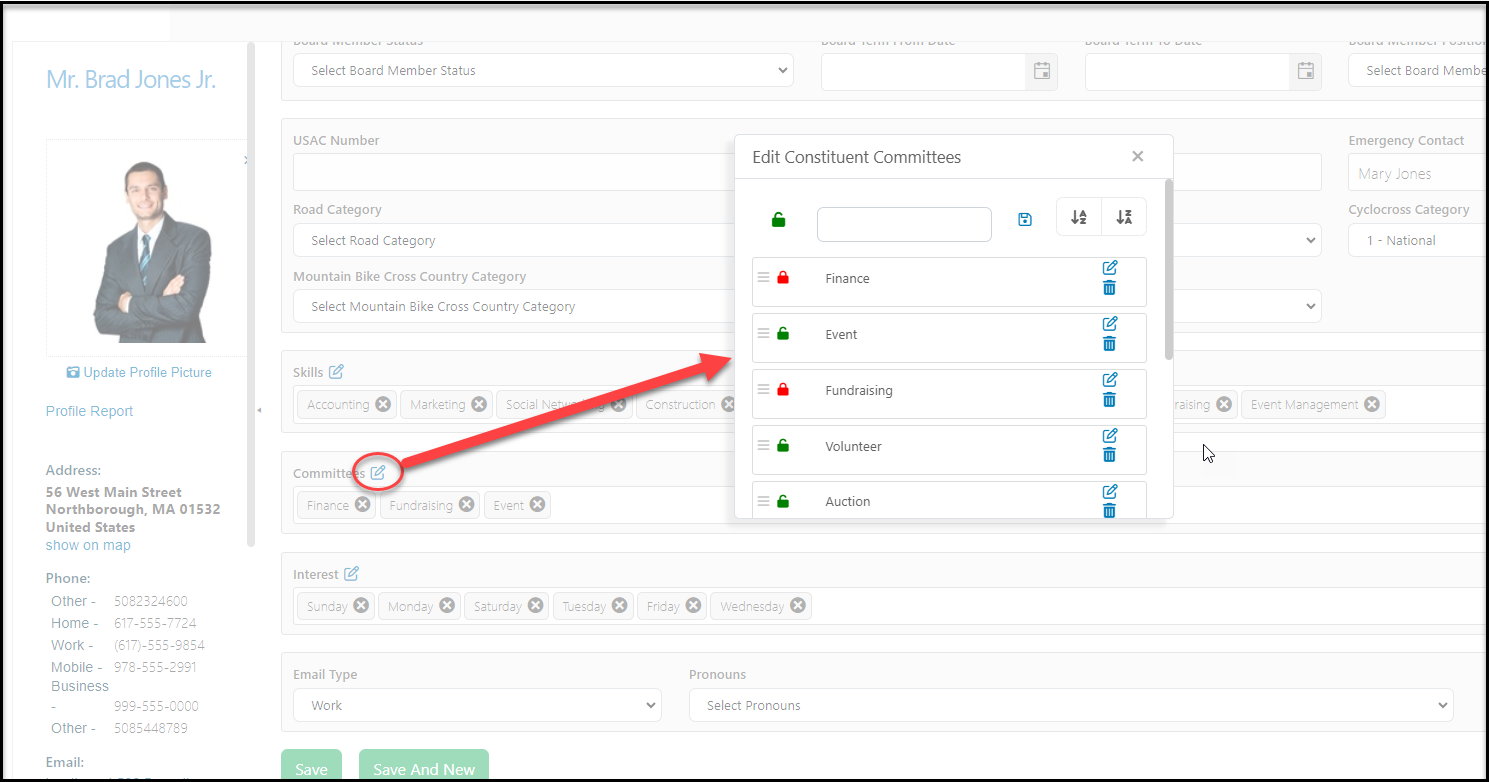Viewport: 1489px width, 782px height.
Task: Delete the Volunteer committee entry
Action: tap(1109, 455)
